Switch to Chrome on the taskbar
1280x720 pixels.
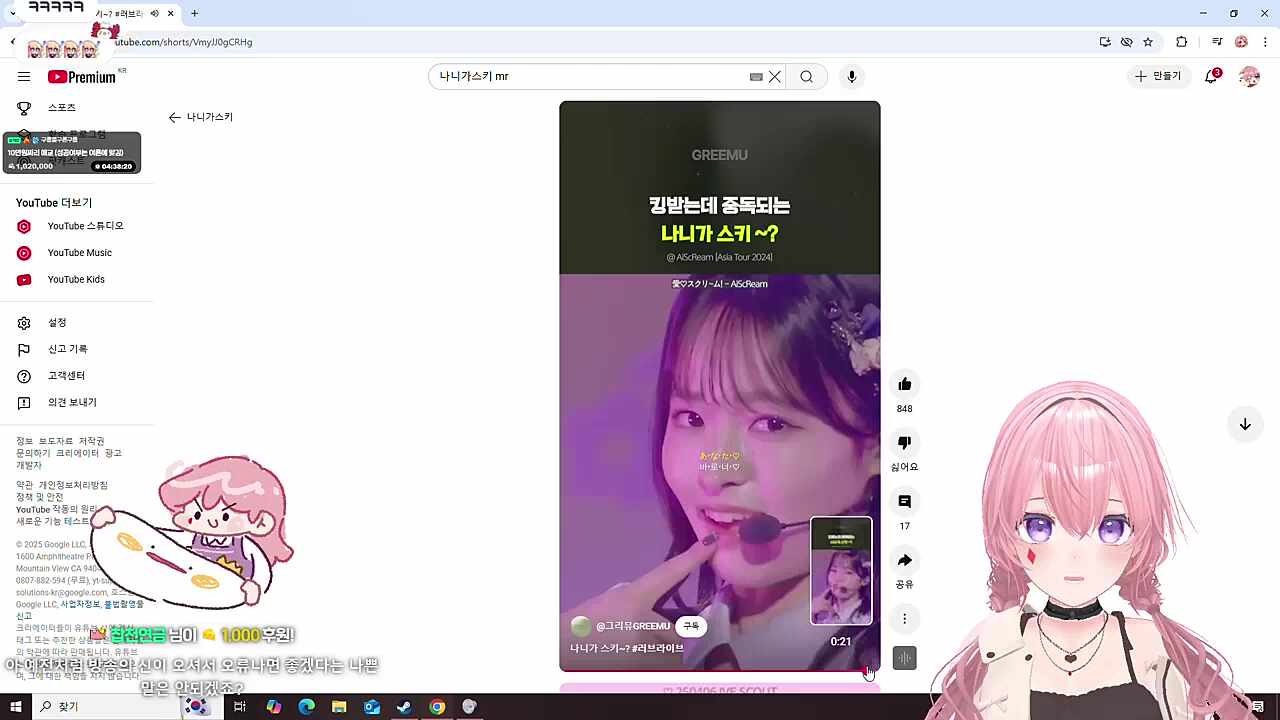tap(437, 707)
